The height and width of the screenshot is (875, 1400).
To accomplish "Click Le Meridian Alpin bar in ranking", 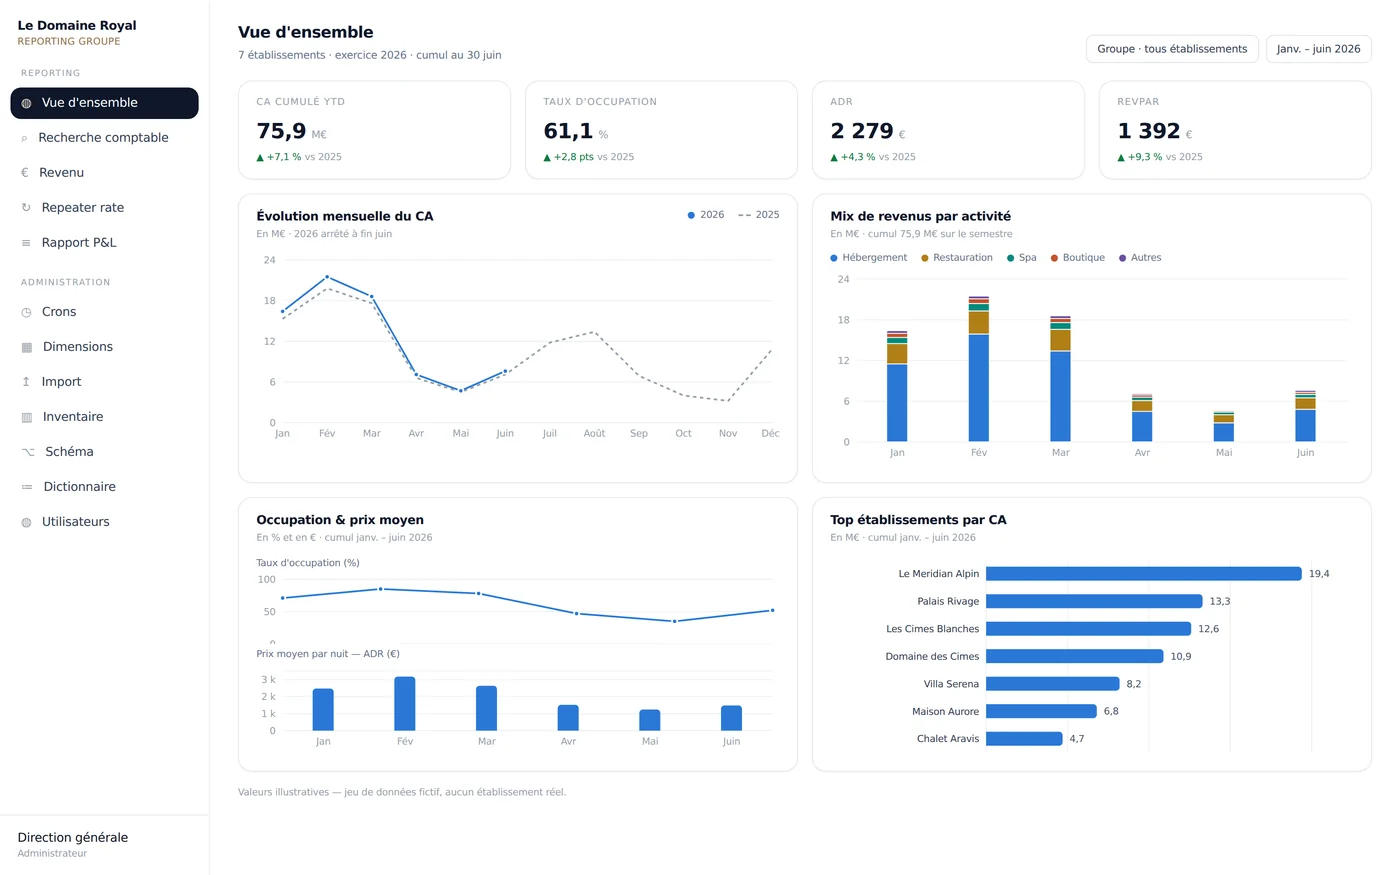I will click(1143, 574).
